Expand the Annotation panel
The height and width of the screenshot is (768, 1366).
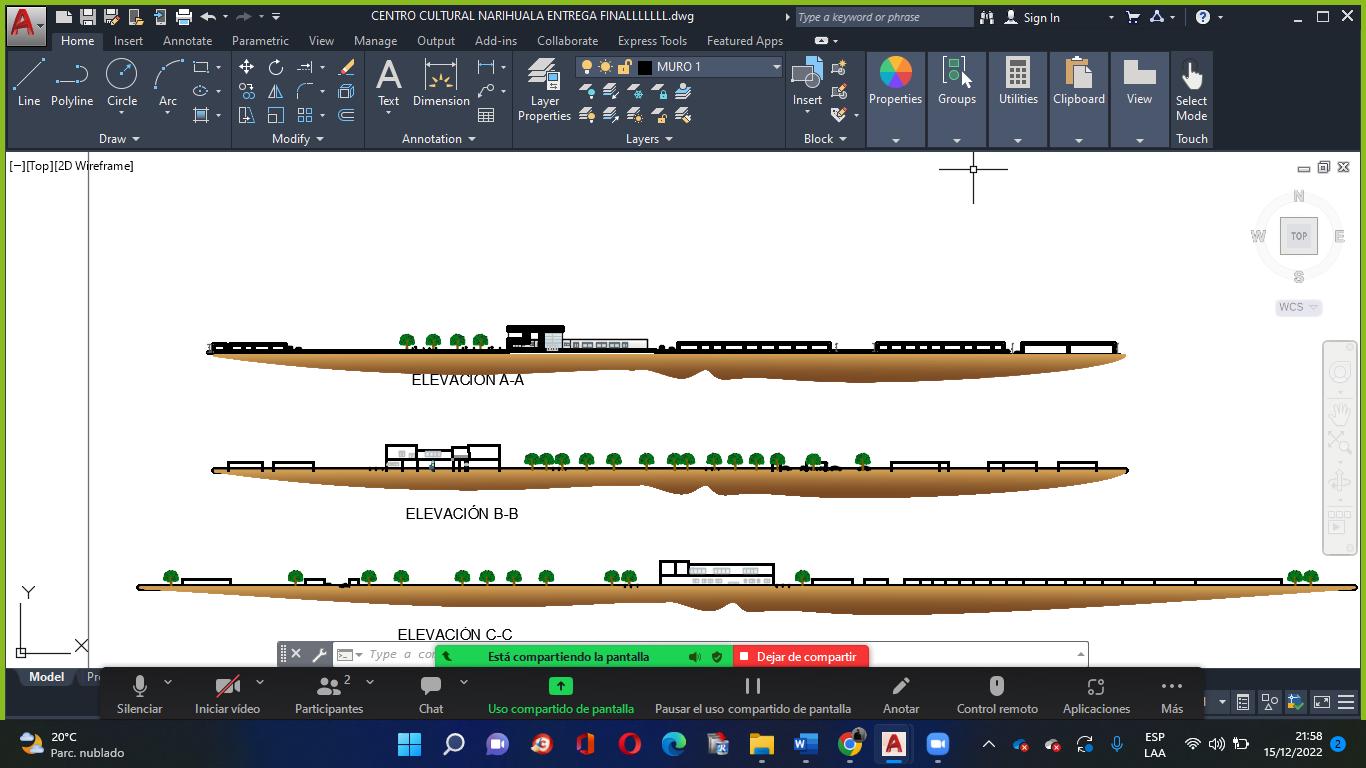(x=439, y=139)
